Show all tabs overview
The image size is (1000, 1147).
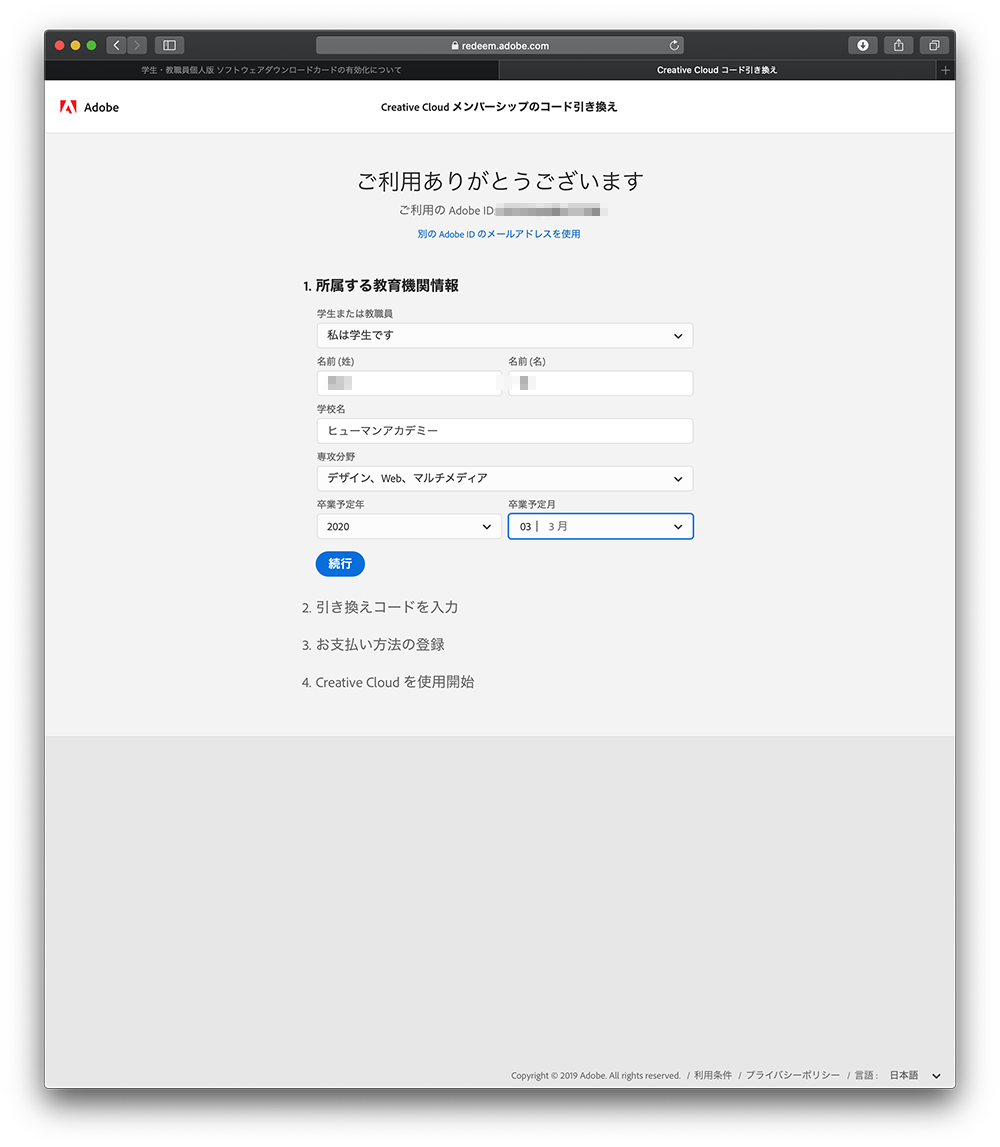coord(934,45)
